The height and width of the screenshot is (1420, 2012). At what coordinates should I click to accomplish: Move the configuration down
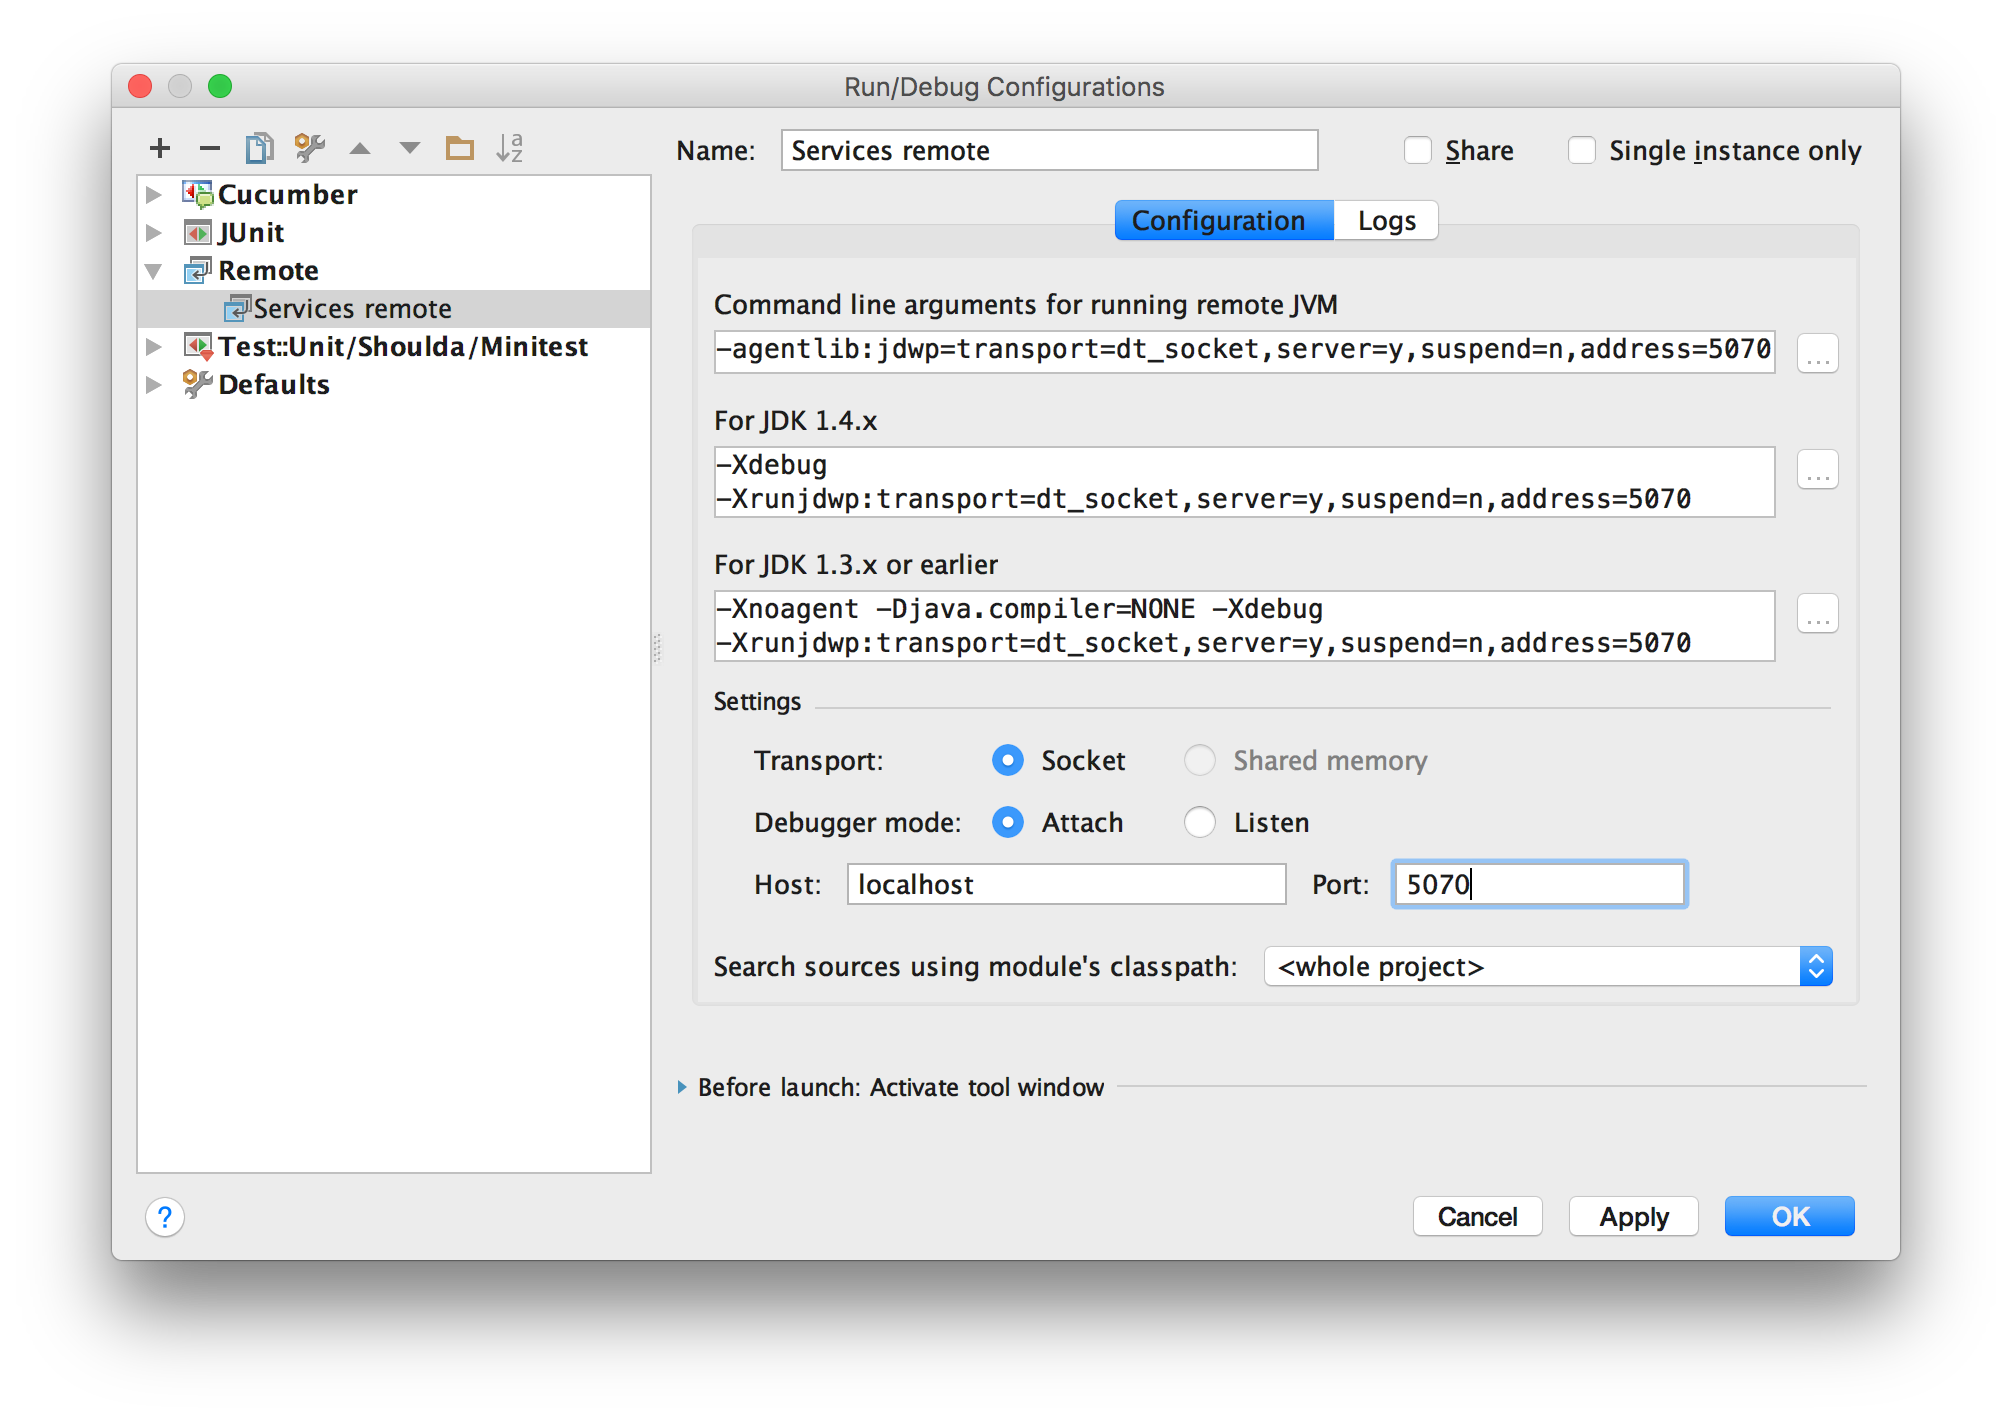click(409, 147)
